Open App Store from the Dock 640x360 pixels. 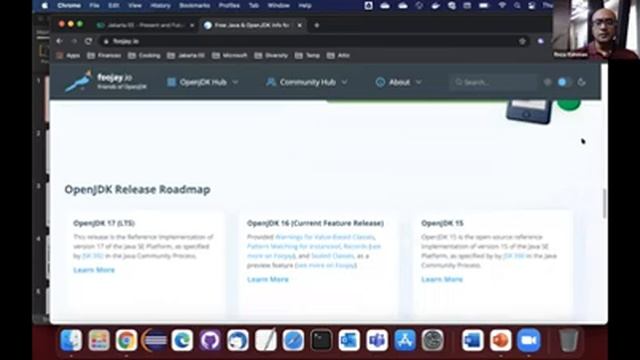[405, 340]
